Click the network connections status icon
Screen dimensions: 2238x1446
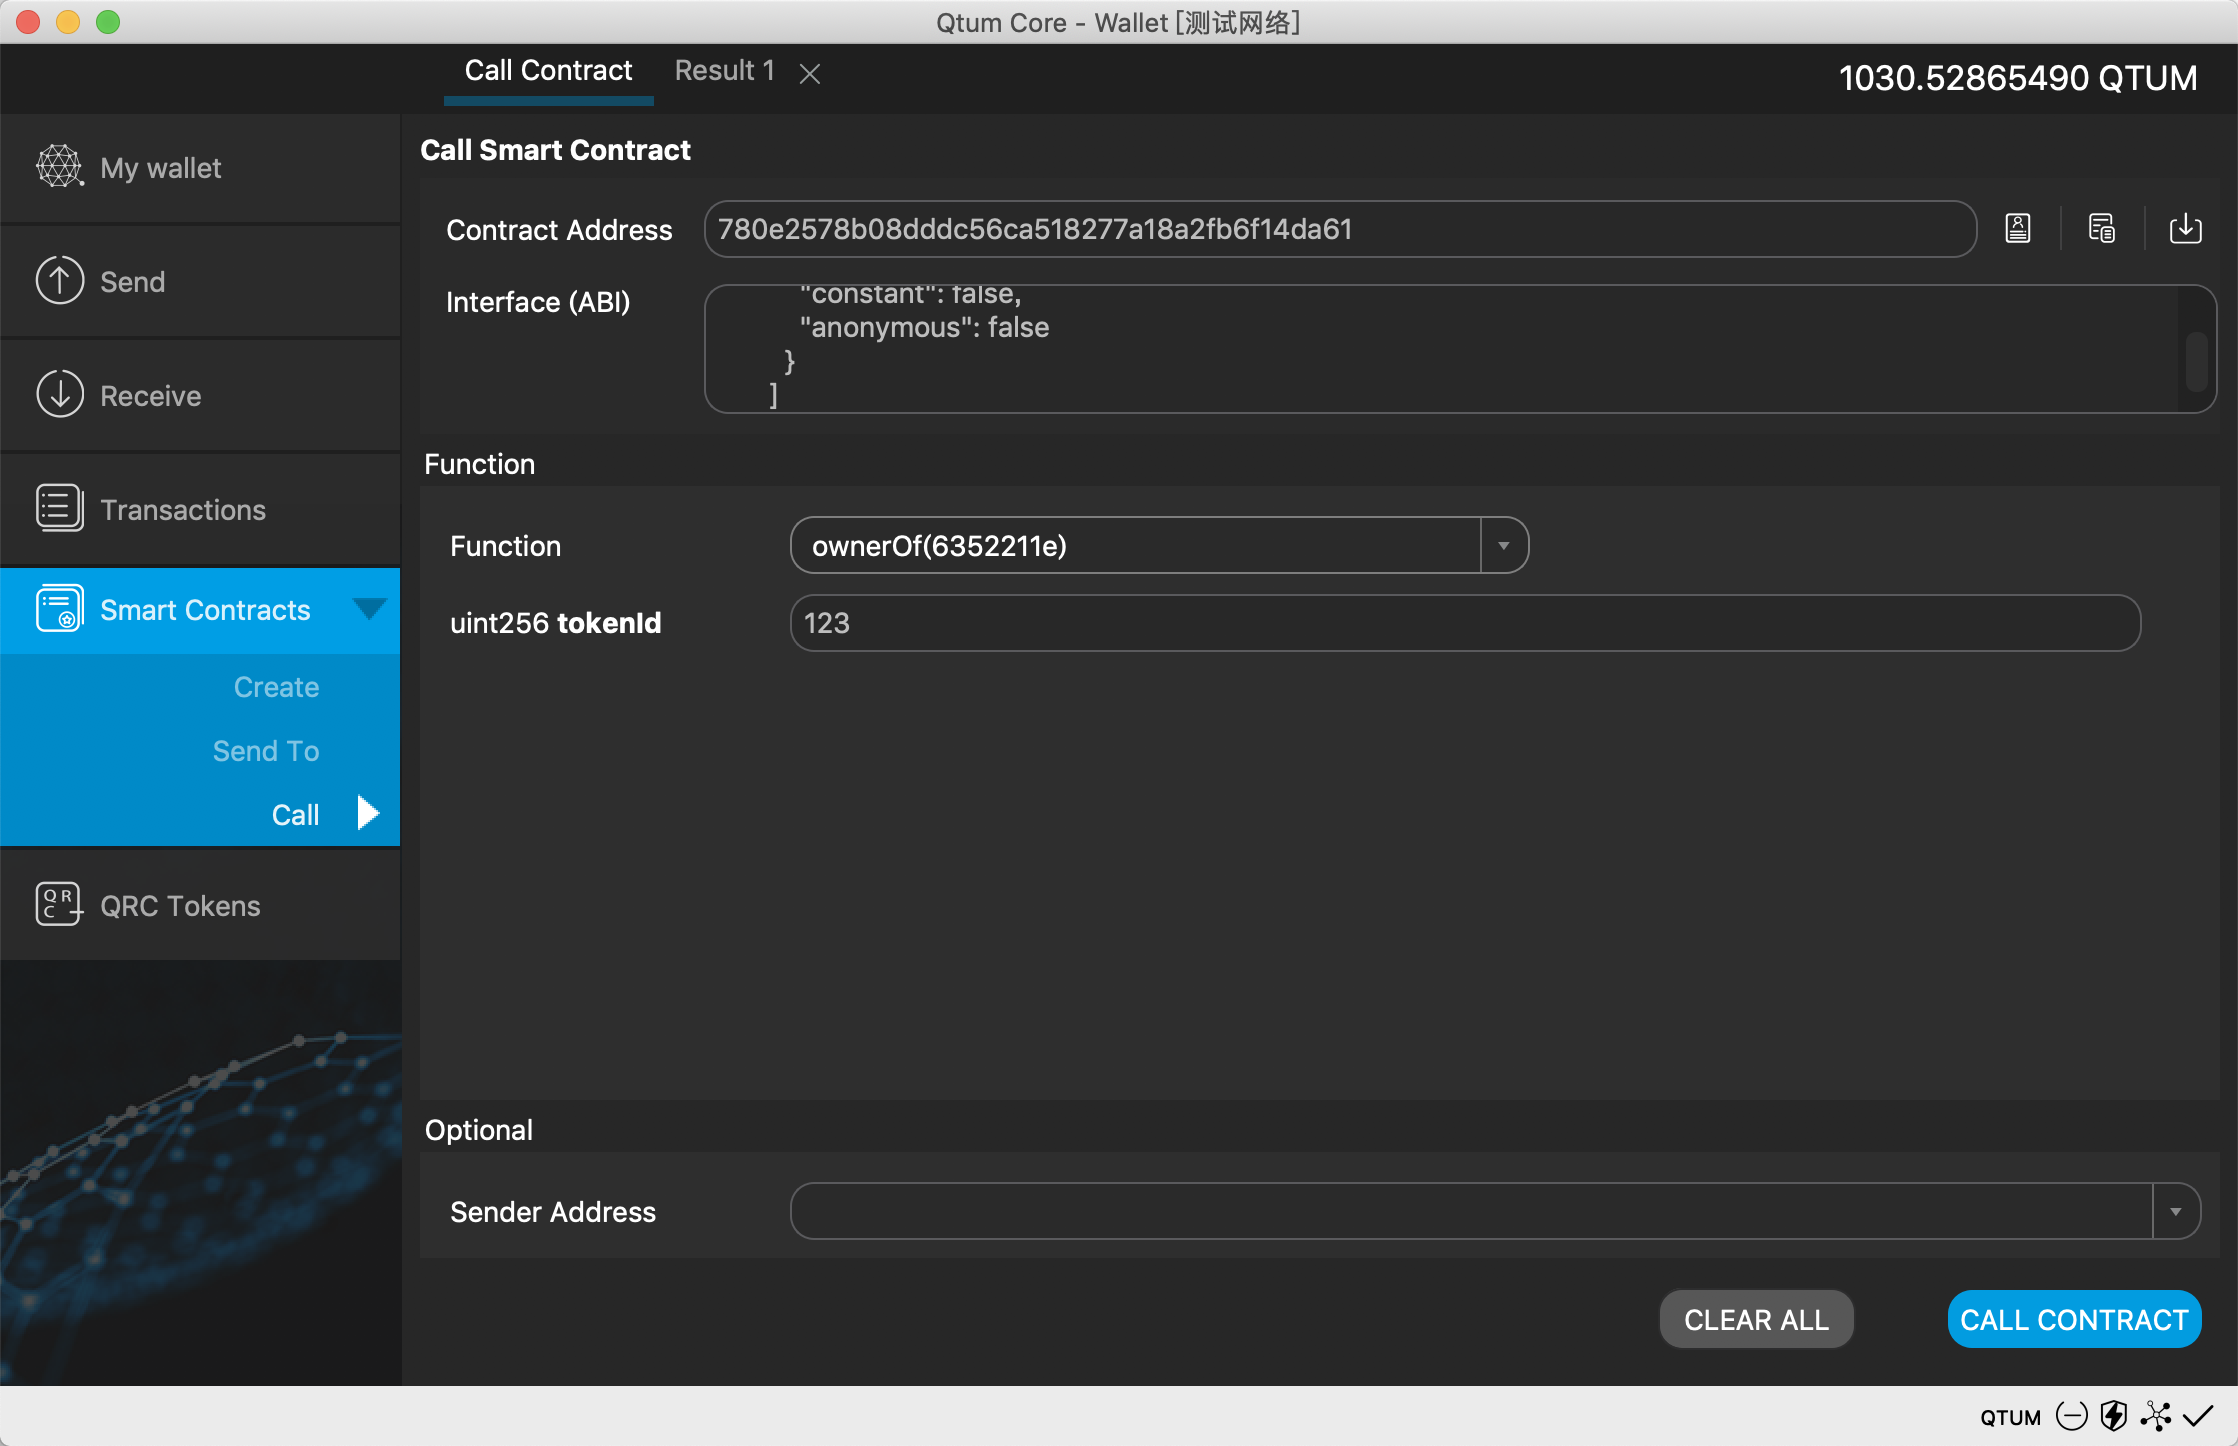coord(2155,1416)
